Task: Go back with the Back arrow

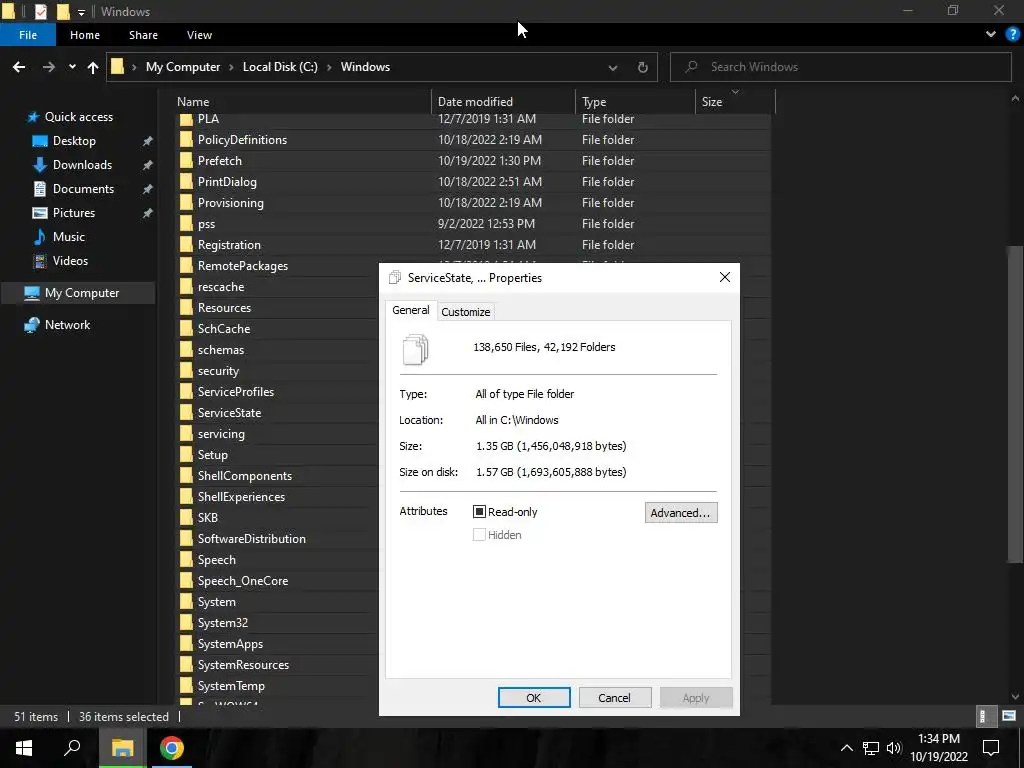Action: [19, 67]
